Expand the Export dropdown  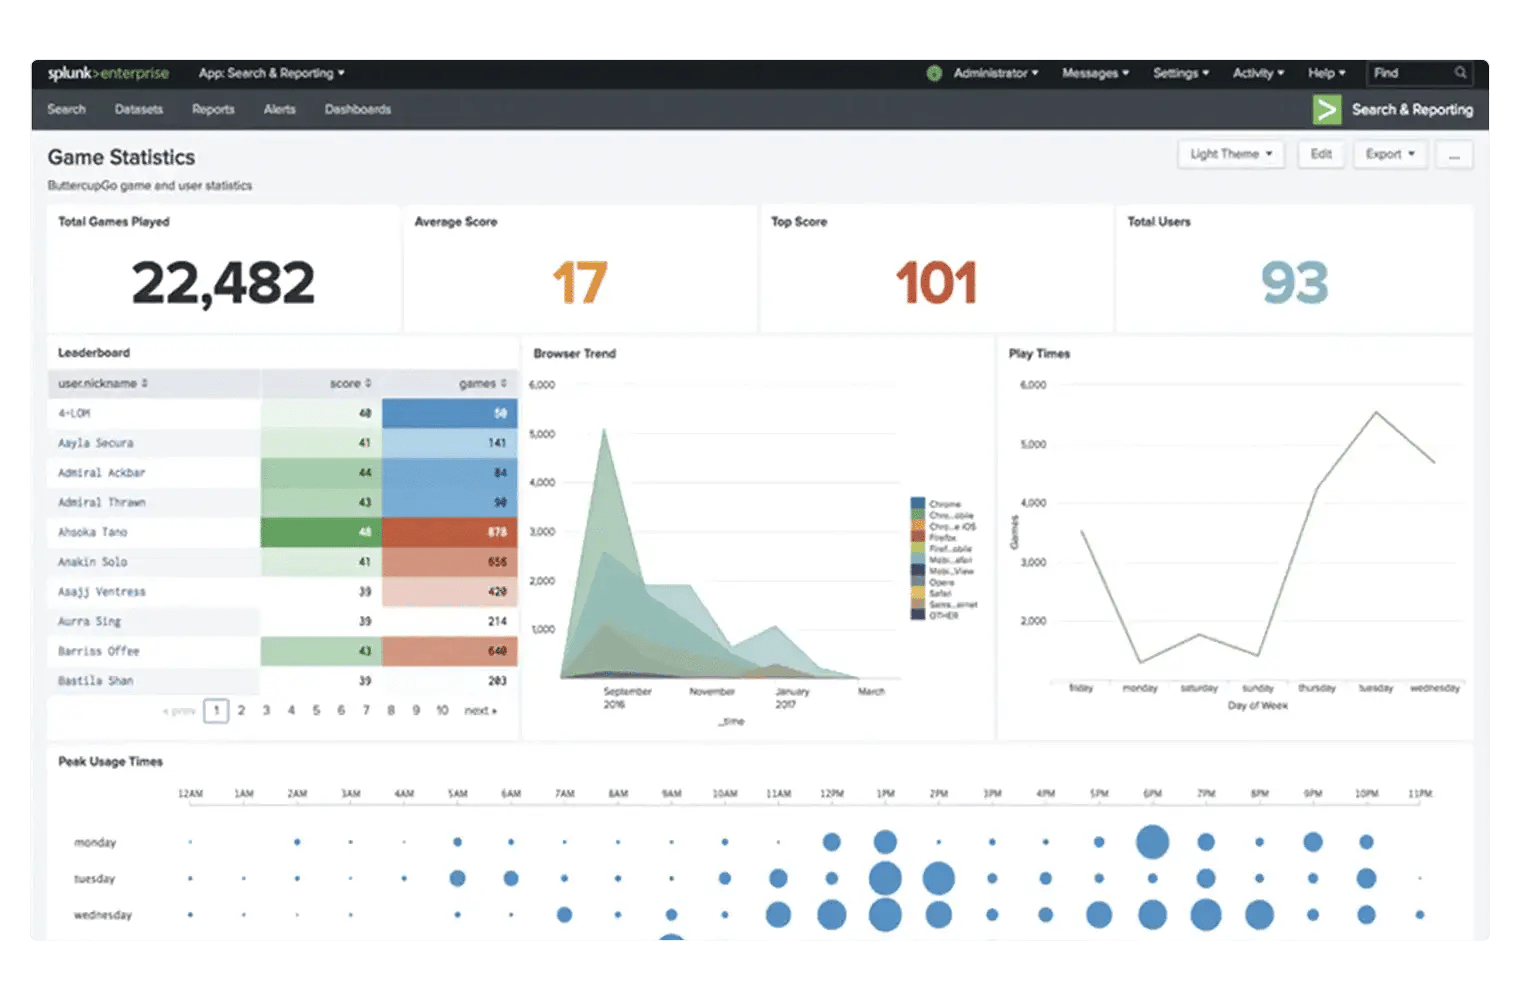pos(1390,154)
